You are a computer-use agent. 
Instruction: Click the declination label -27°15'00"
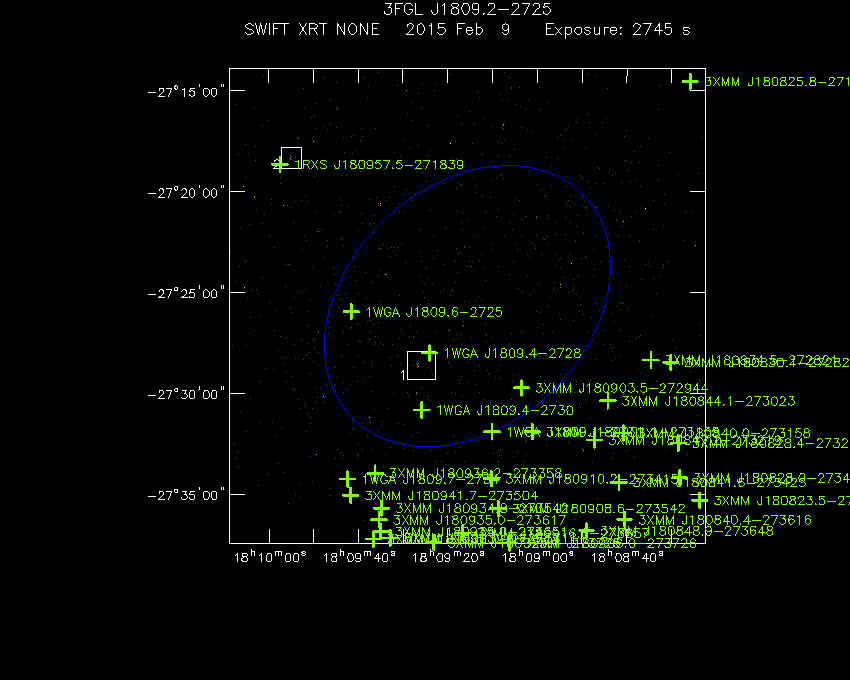coord(186,92)
